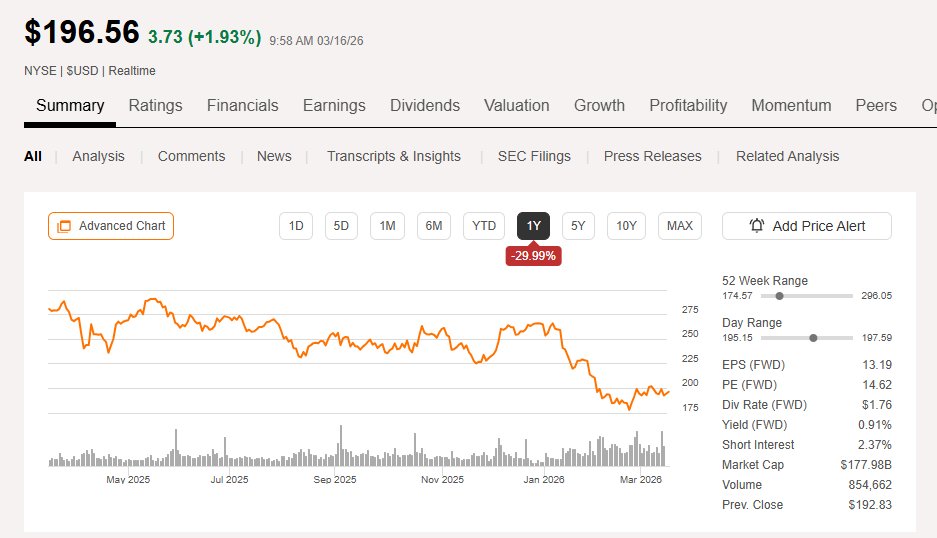Switch to the Growth tab
The height and width of the screenshot is (538, 937).
click(599, 106)
